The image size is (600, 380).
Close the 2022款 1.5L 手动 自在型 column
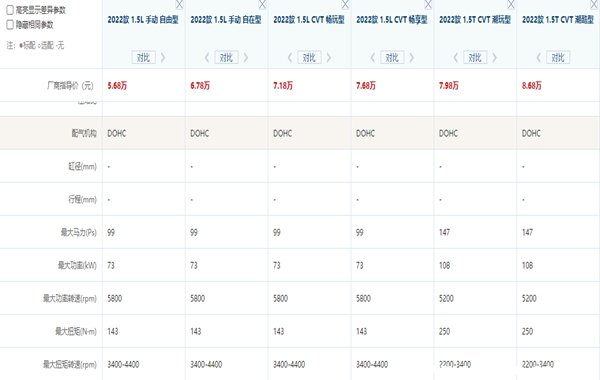(262, 4)
